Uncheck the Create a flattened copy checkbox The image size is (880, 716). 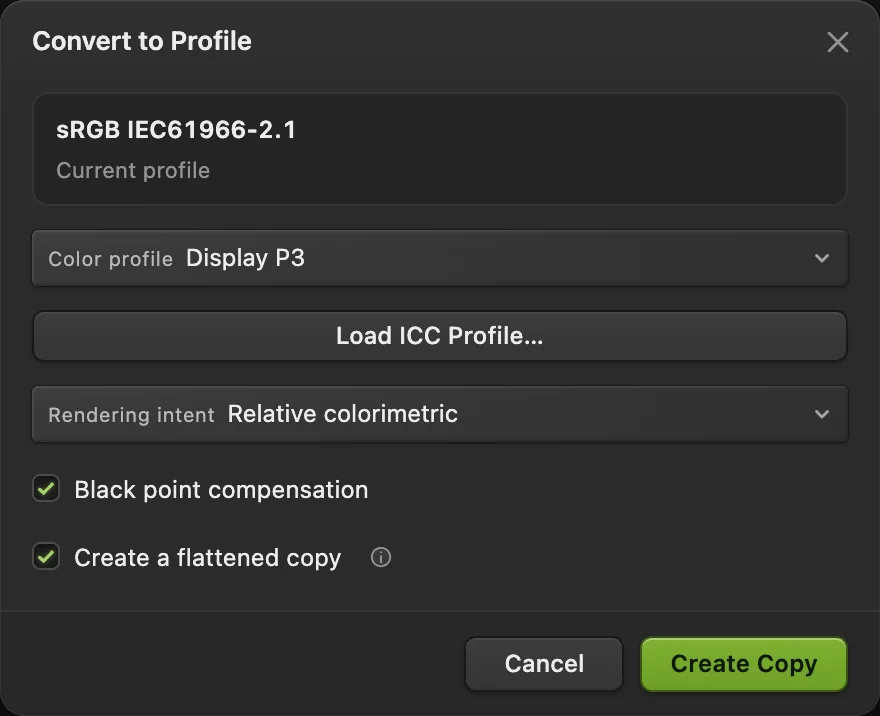tap(46, 557)
